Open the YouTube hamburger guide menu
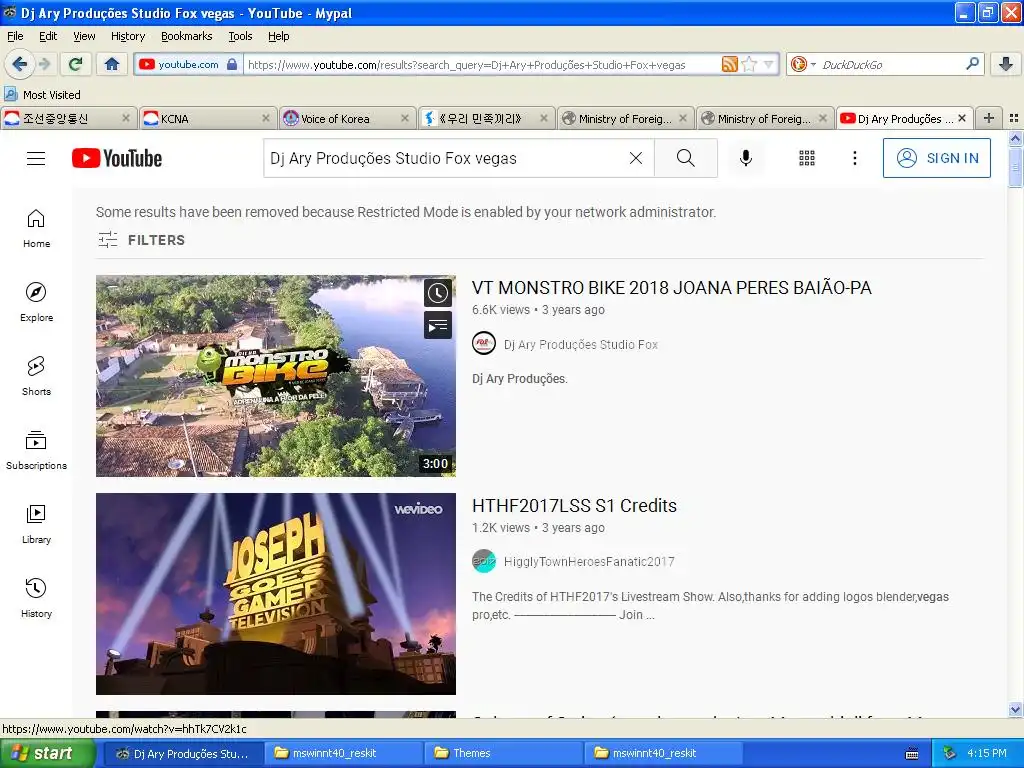Viewport: 1024px width, 768px height. pos(36,158)
